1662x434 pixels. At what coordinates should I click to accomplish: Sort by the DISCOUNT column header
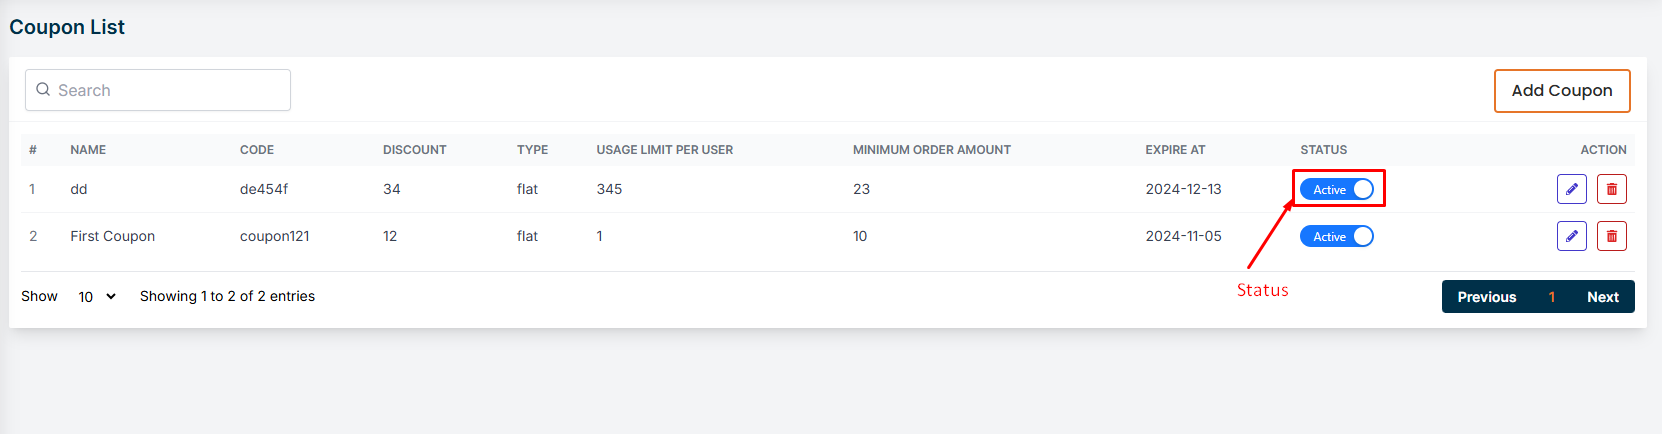click(x=414, y=150)
